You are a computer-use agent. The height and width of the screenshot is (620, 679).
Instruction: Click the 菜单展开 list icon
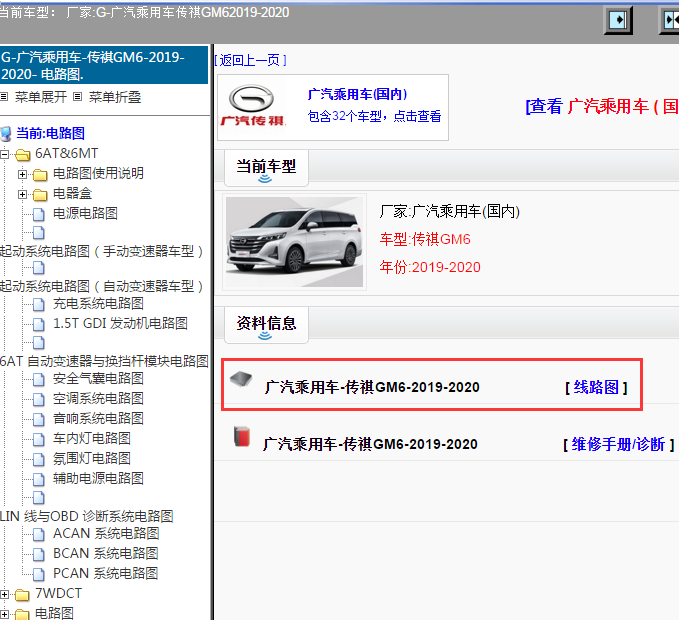click(4, 97)
